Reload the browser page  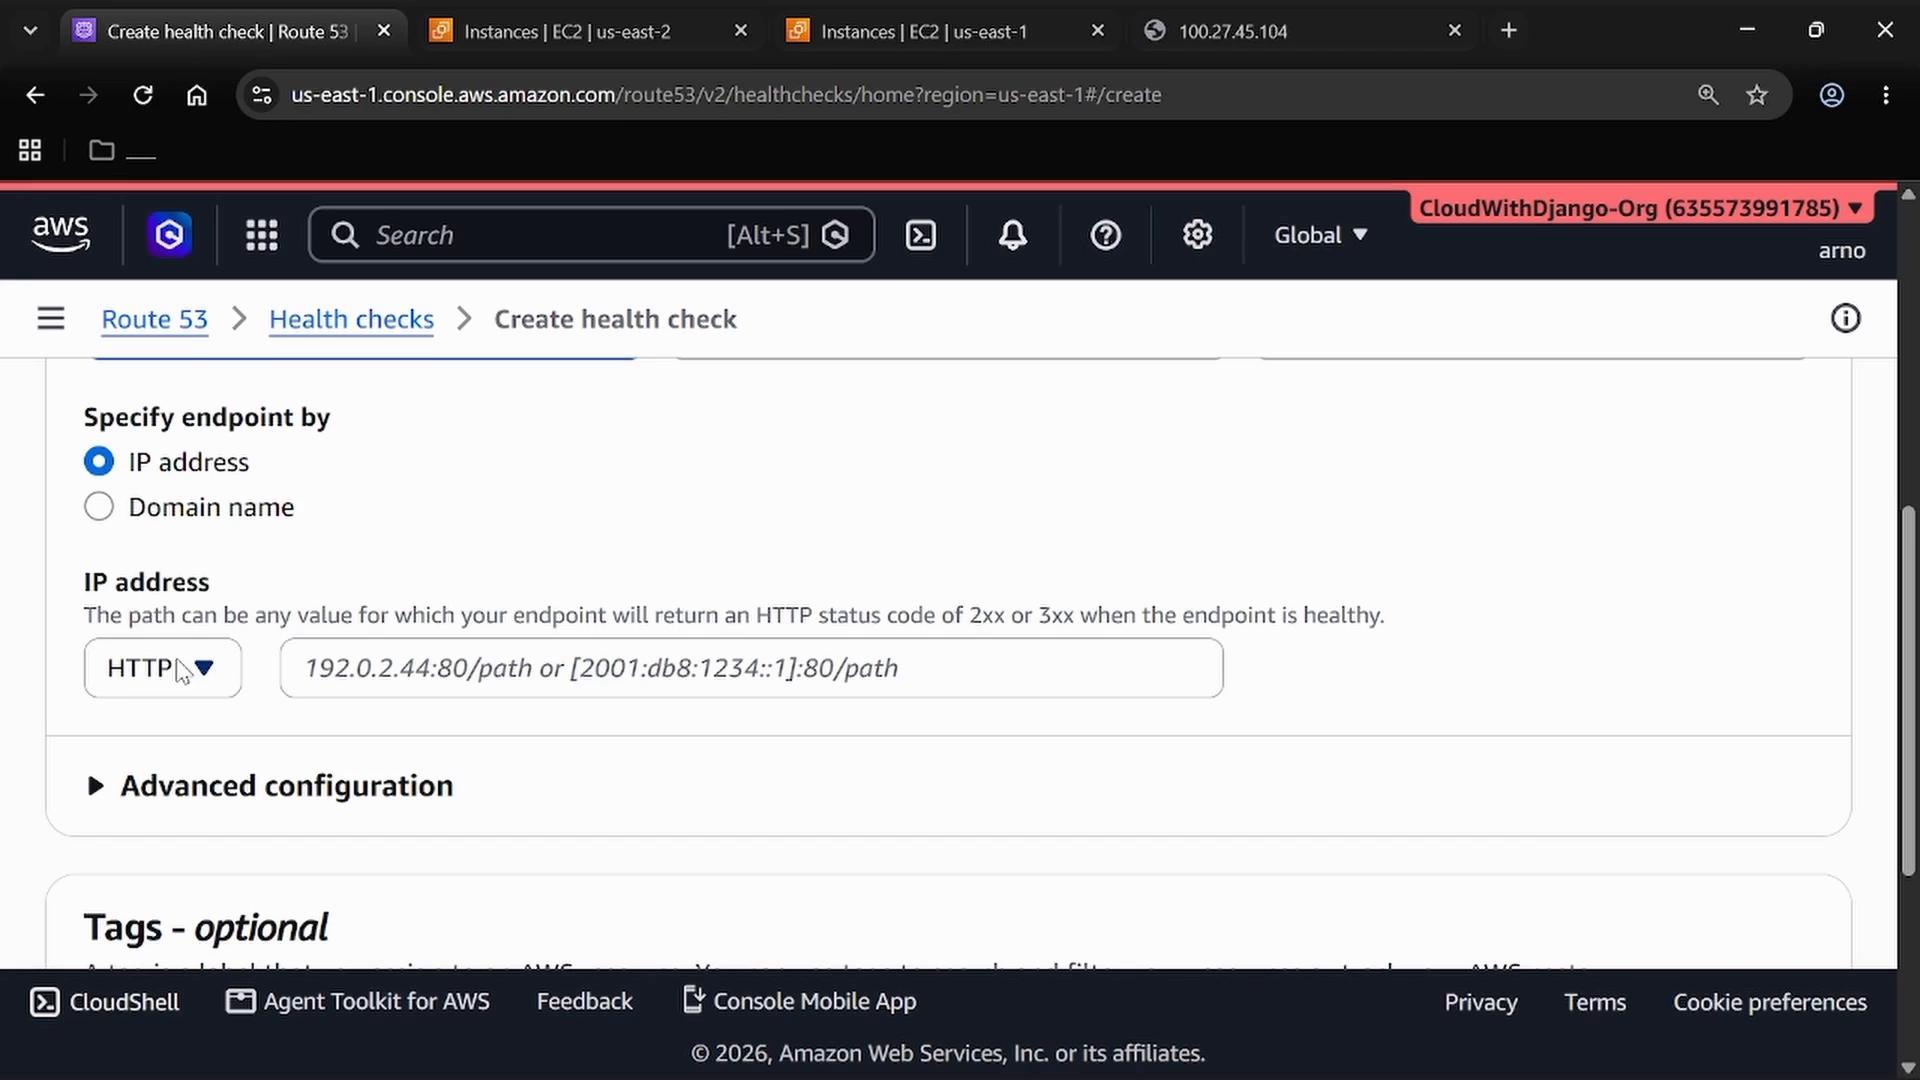click(x=143, y=95)
